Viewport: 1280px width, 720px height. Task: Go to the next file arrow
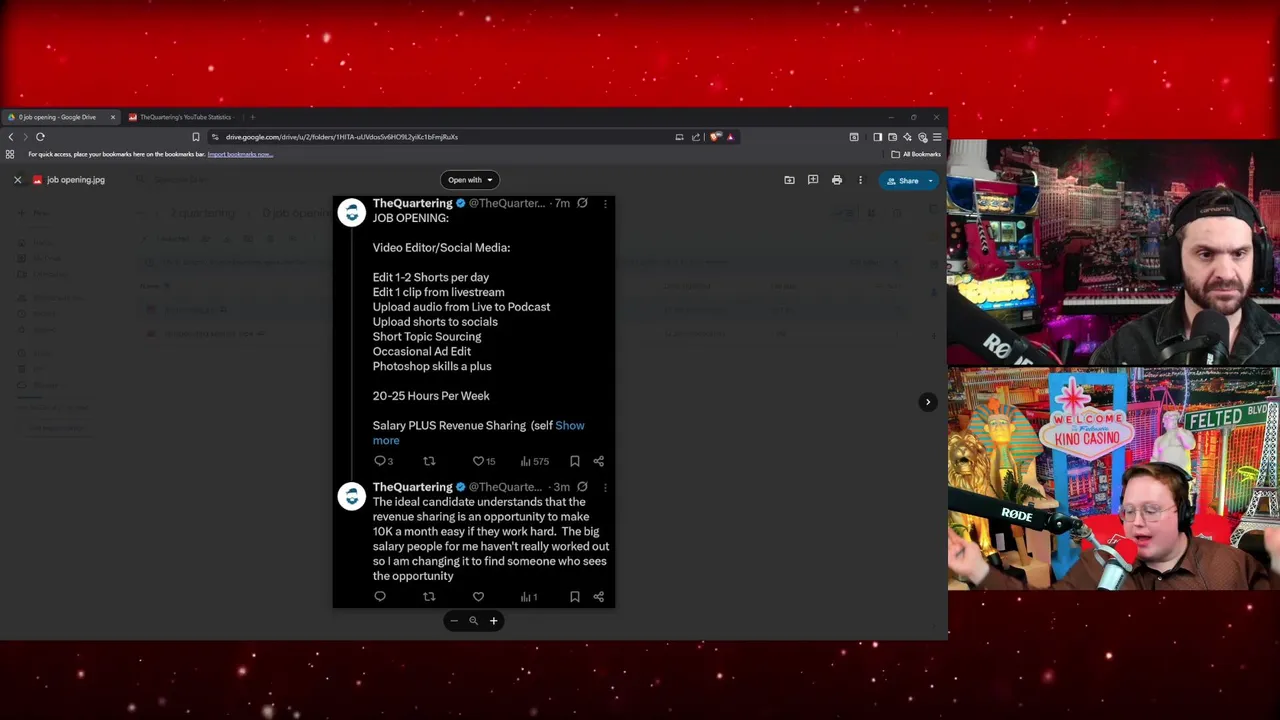coord(927,402)
